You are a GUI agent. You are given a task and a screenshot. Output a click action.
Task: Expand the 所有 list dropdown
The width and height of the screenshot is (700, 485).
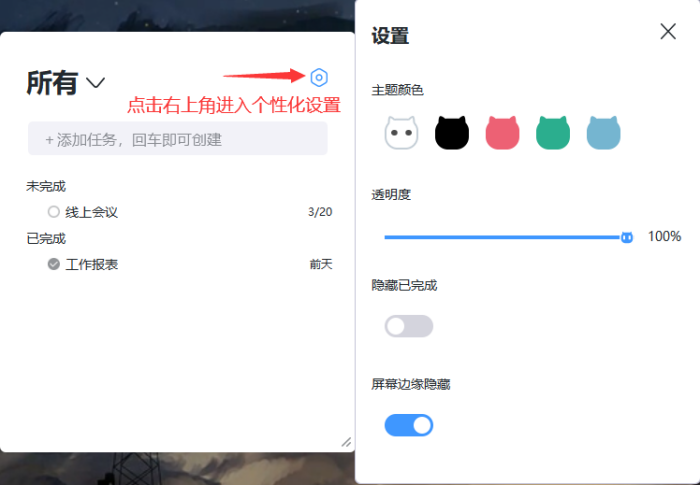tap(96, 83)
